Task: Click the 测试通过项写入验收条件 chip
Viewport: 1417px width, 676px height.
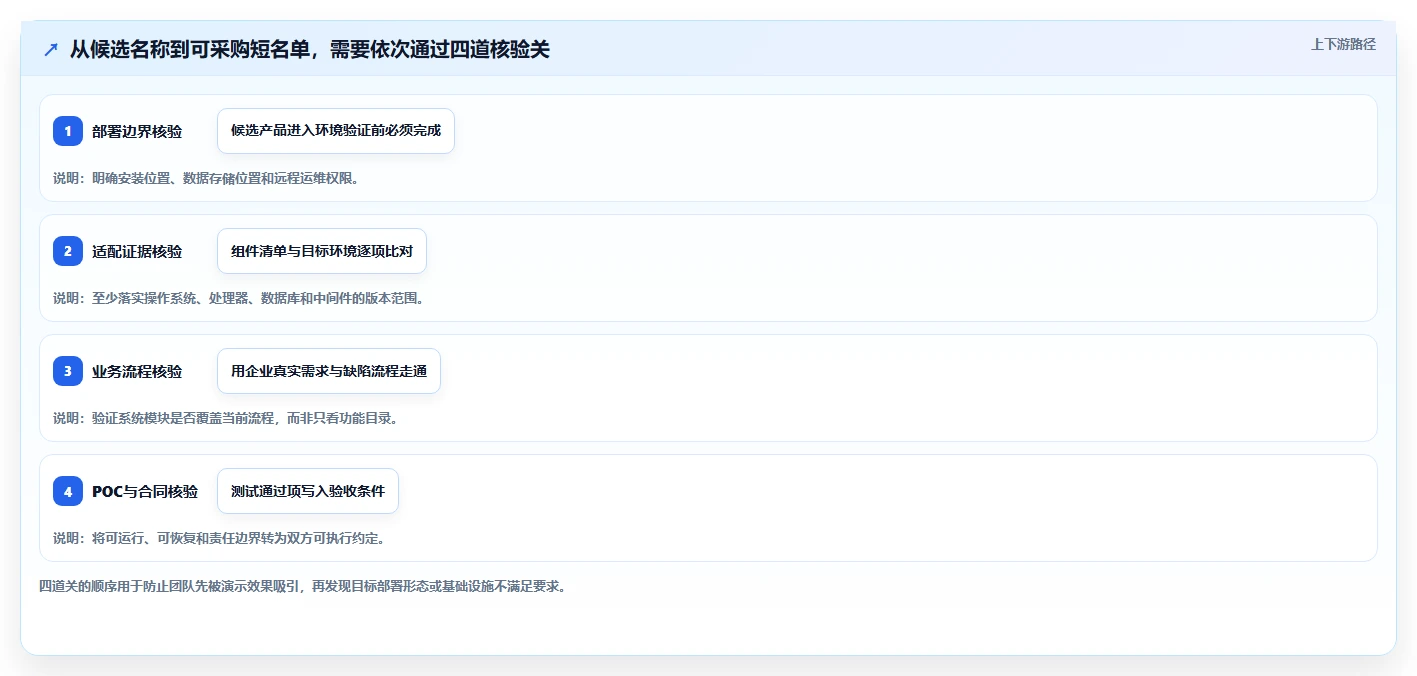Action: 308,491
